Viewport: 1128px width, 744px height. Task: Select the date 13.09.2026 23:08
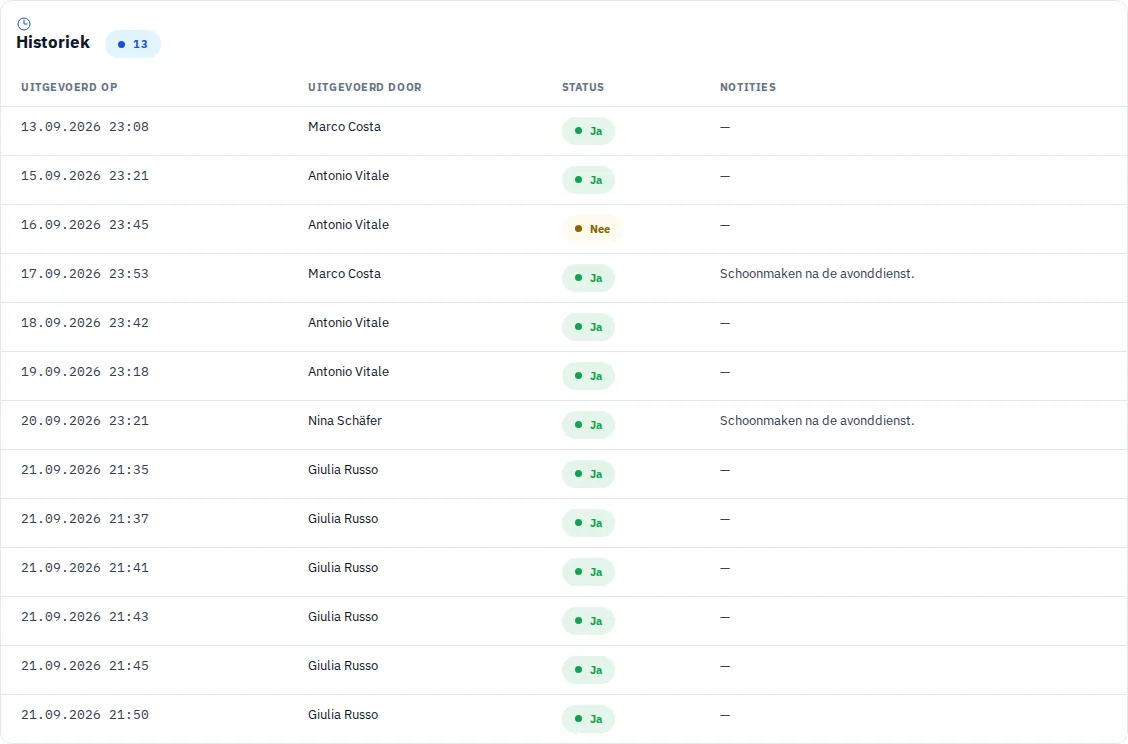pyautogui.click(x=85, y=127)
